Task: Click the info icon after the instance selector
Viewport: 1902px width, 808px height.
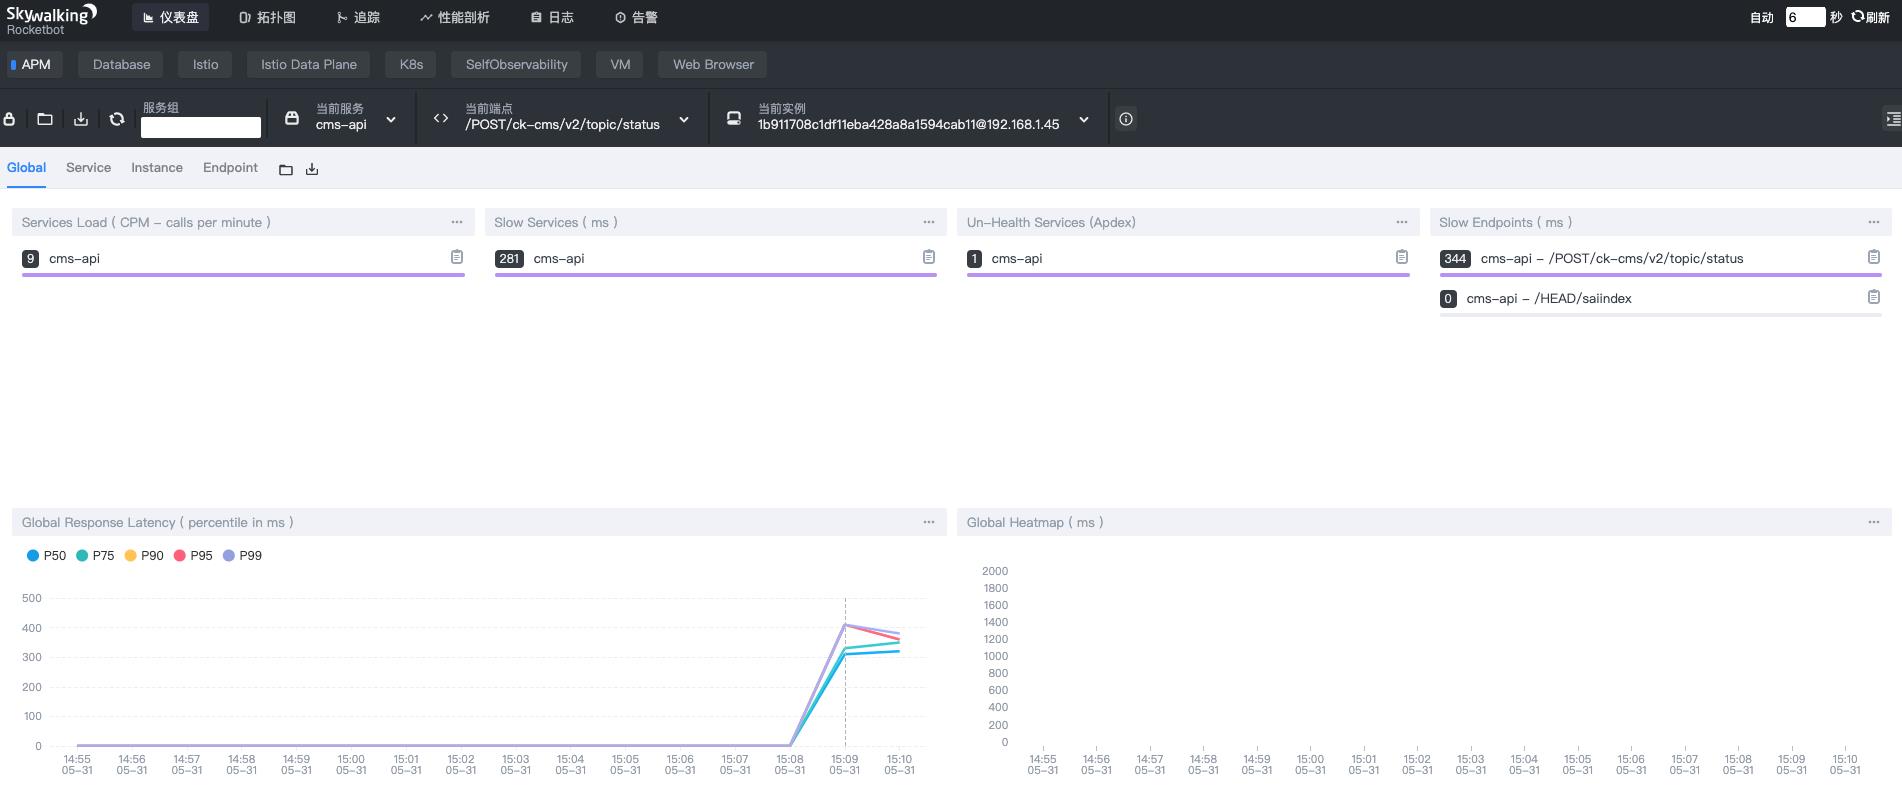Action: click(1126, 119)
